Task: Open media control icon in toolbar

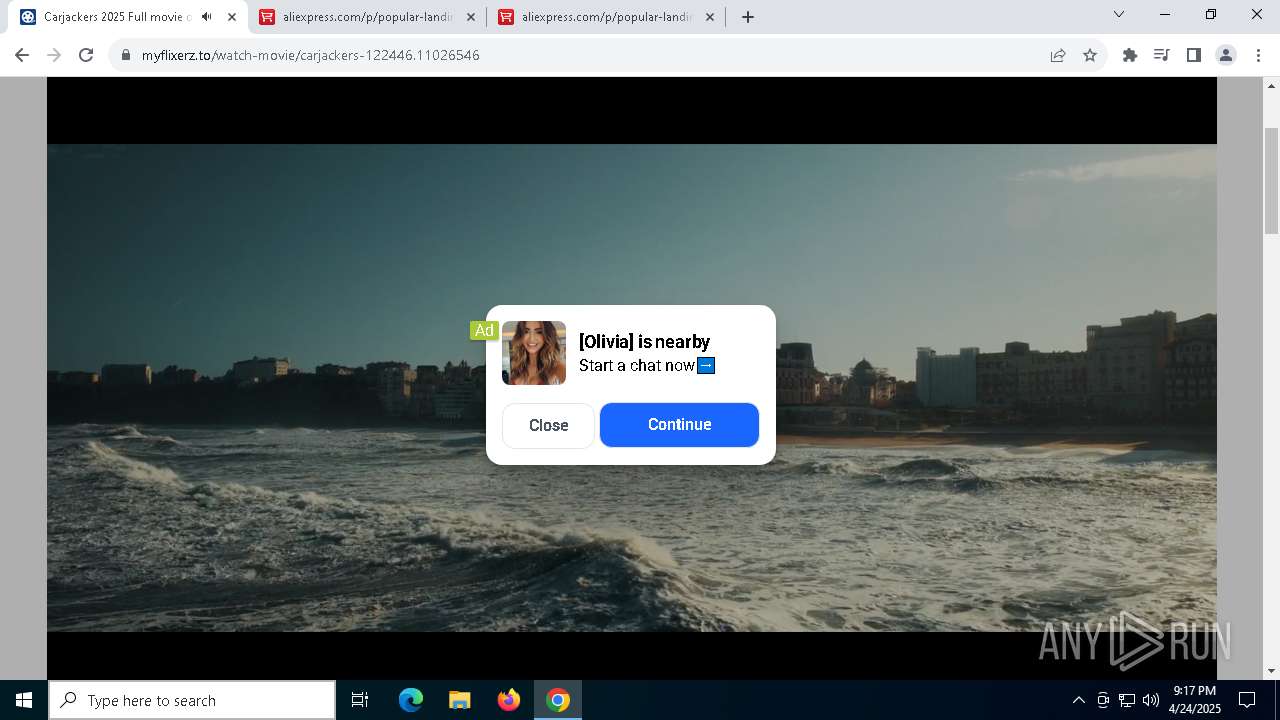Action: 1161,55
